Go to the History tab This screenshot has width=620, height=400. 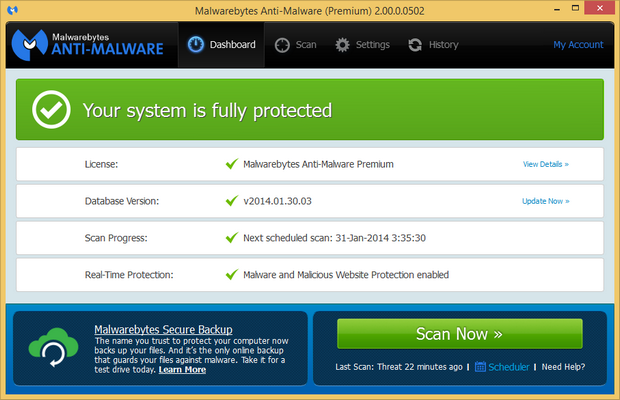pos(433,45)
